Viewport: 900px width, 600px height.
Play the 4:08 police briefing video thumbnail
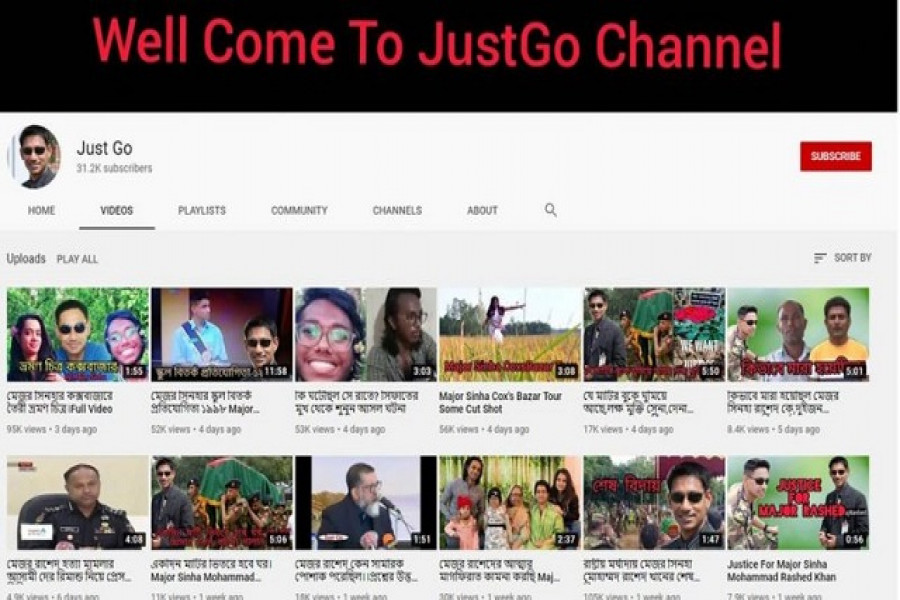(x=78, y=502)
